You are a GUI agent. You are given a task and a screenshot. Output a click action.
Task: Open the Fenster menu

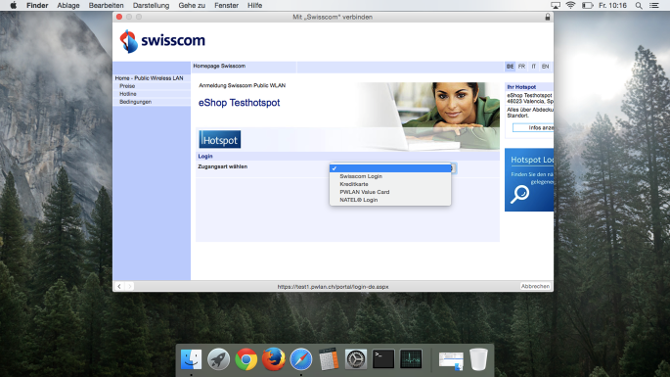coord(226,6)
